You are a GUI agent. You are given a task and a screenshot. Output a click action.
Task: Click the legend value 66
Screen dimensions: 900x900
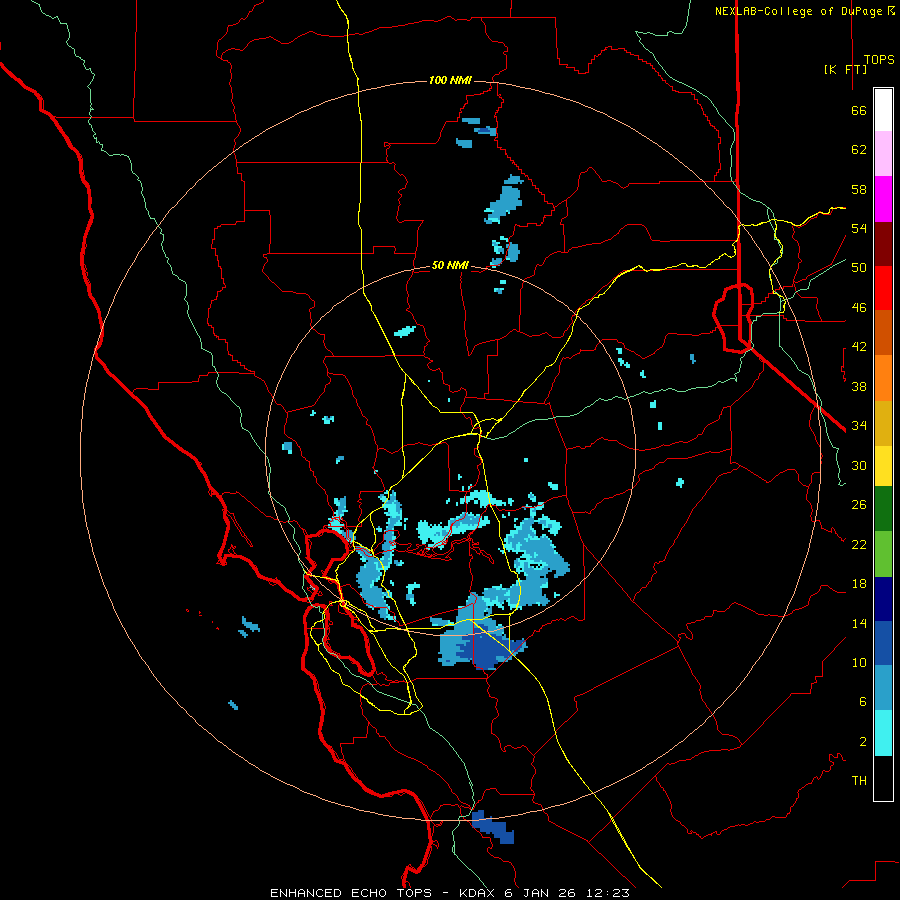tap(859, 110)
